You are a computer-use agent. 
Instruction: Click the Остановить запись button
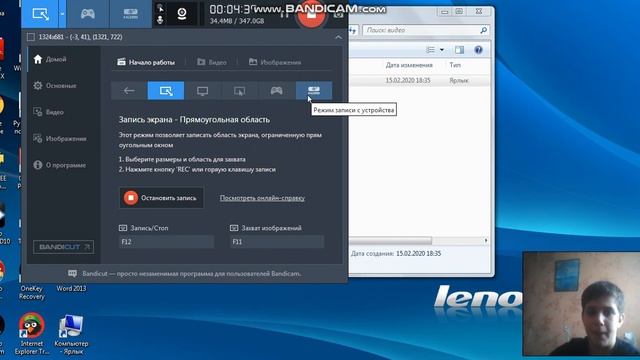click(x=162, y=198)
